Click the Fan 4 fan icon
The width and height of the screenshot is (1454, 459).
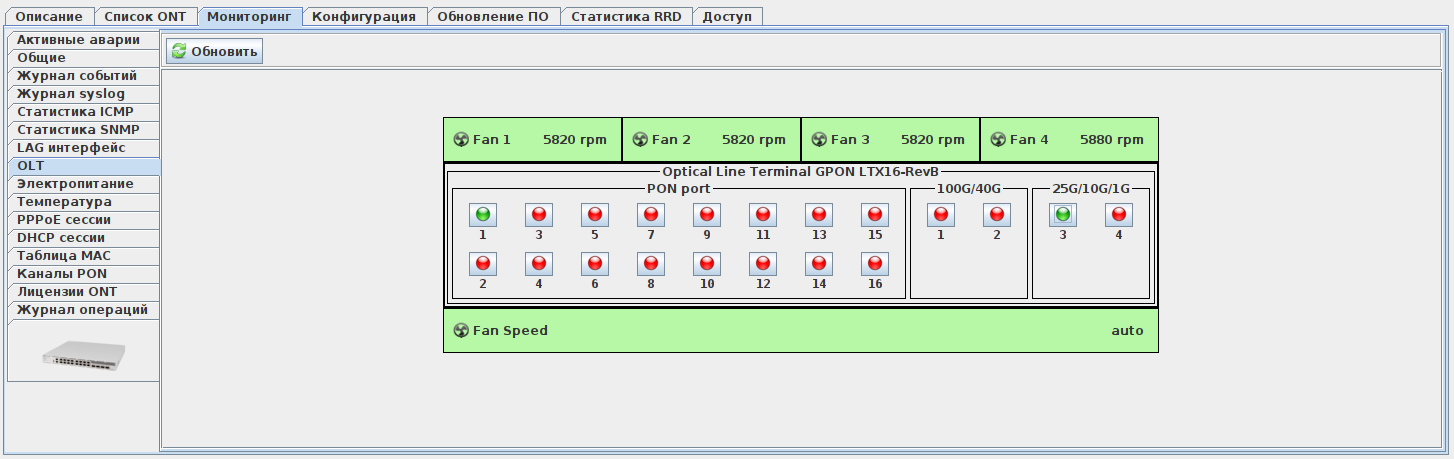(998, 140)
